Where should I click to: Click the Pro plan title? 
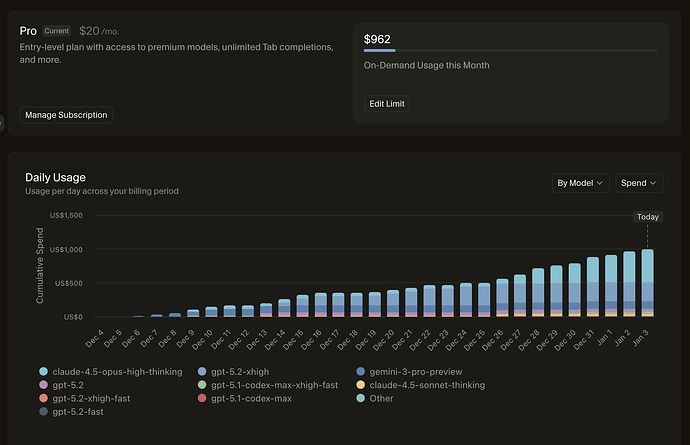(x=28, y=31)
